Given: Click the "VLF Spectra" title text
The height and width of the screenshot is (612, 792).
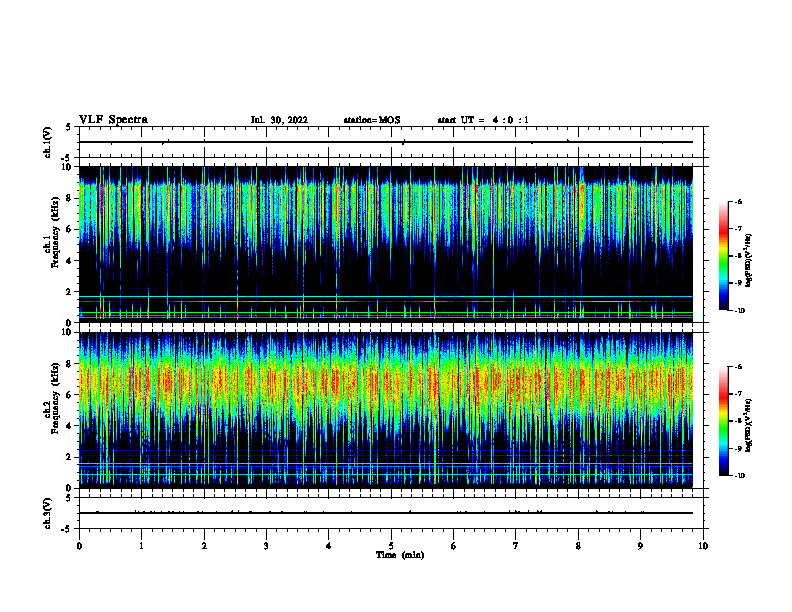Looking at the screenshot, I should (x=113, y=120).
